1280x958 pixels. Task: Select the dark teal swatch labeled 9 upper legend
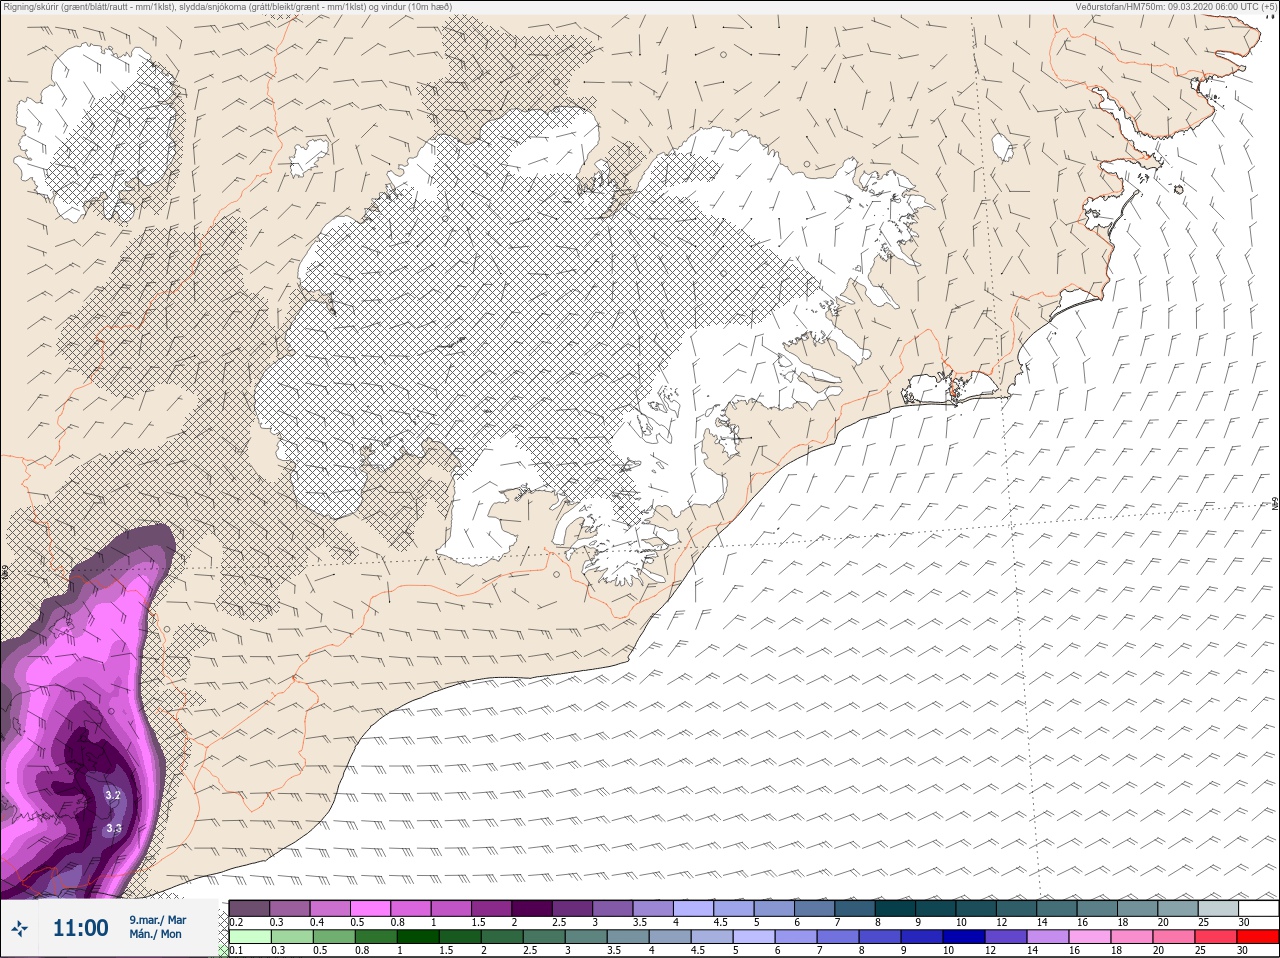tap(936, 908)
